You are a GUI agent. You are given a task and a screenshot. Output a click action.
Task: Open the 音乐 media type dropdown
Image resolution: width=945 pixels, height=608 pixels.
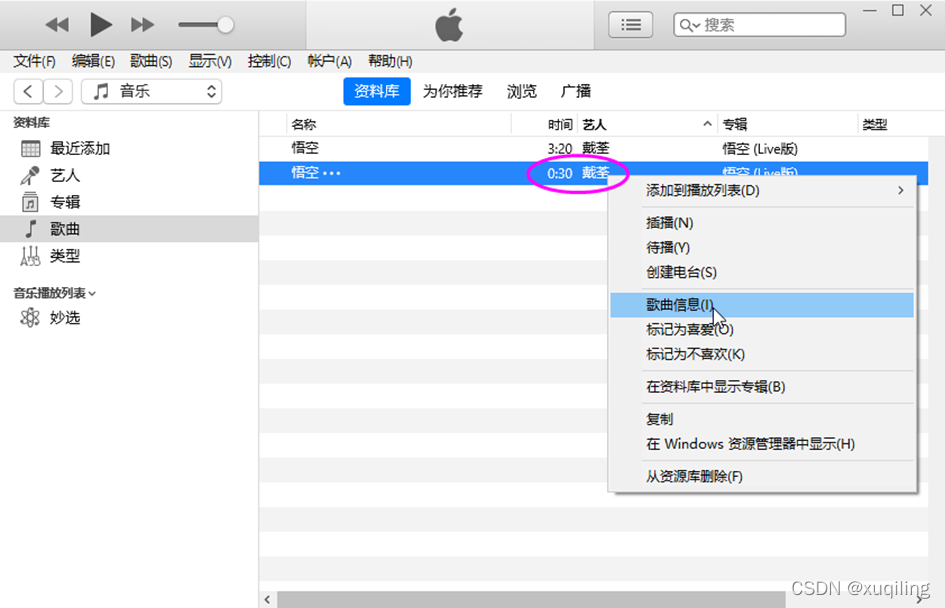(151, 92)
